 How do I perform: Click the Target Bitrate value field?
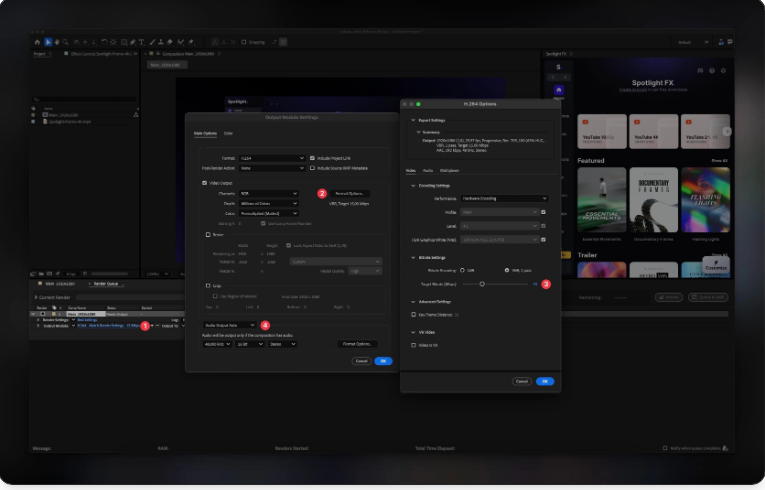click(535, 284)
